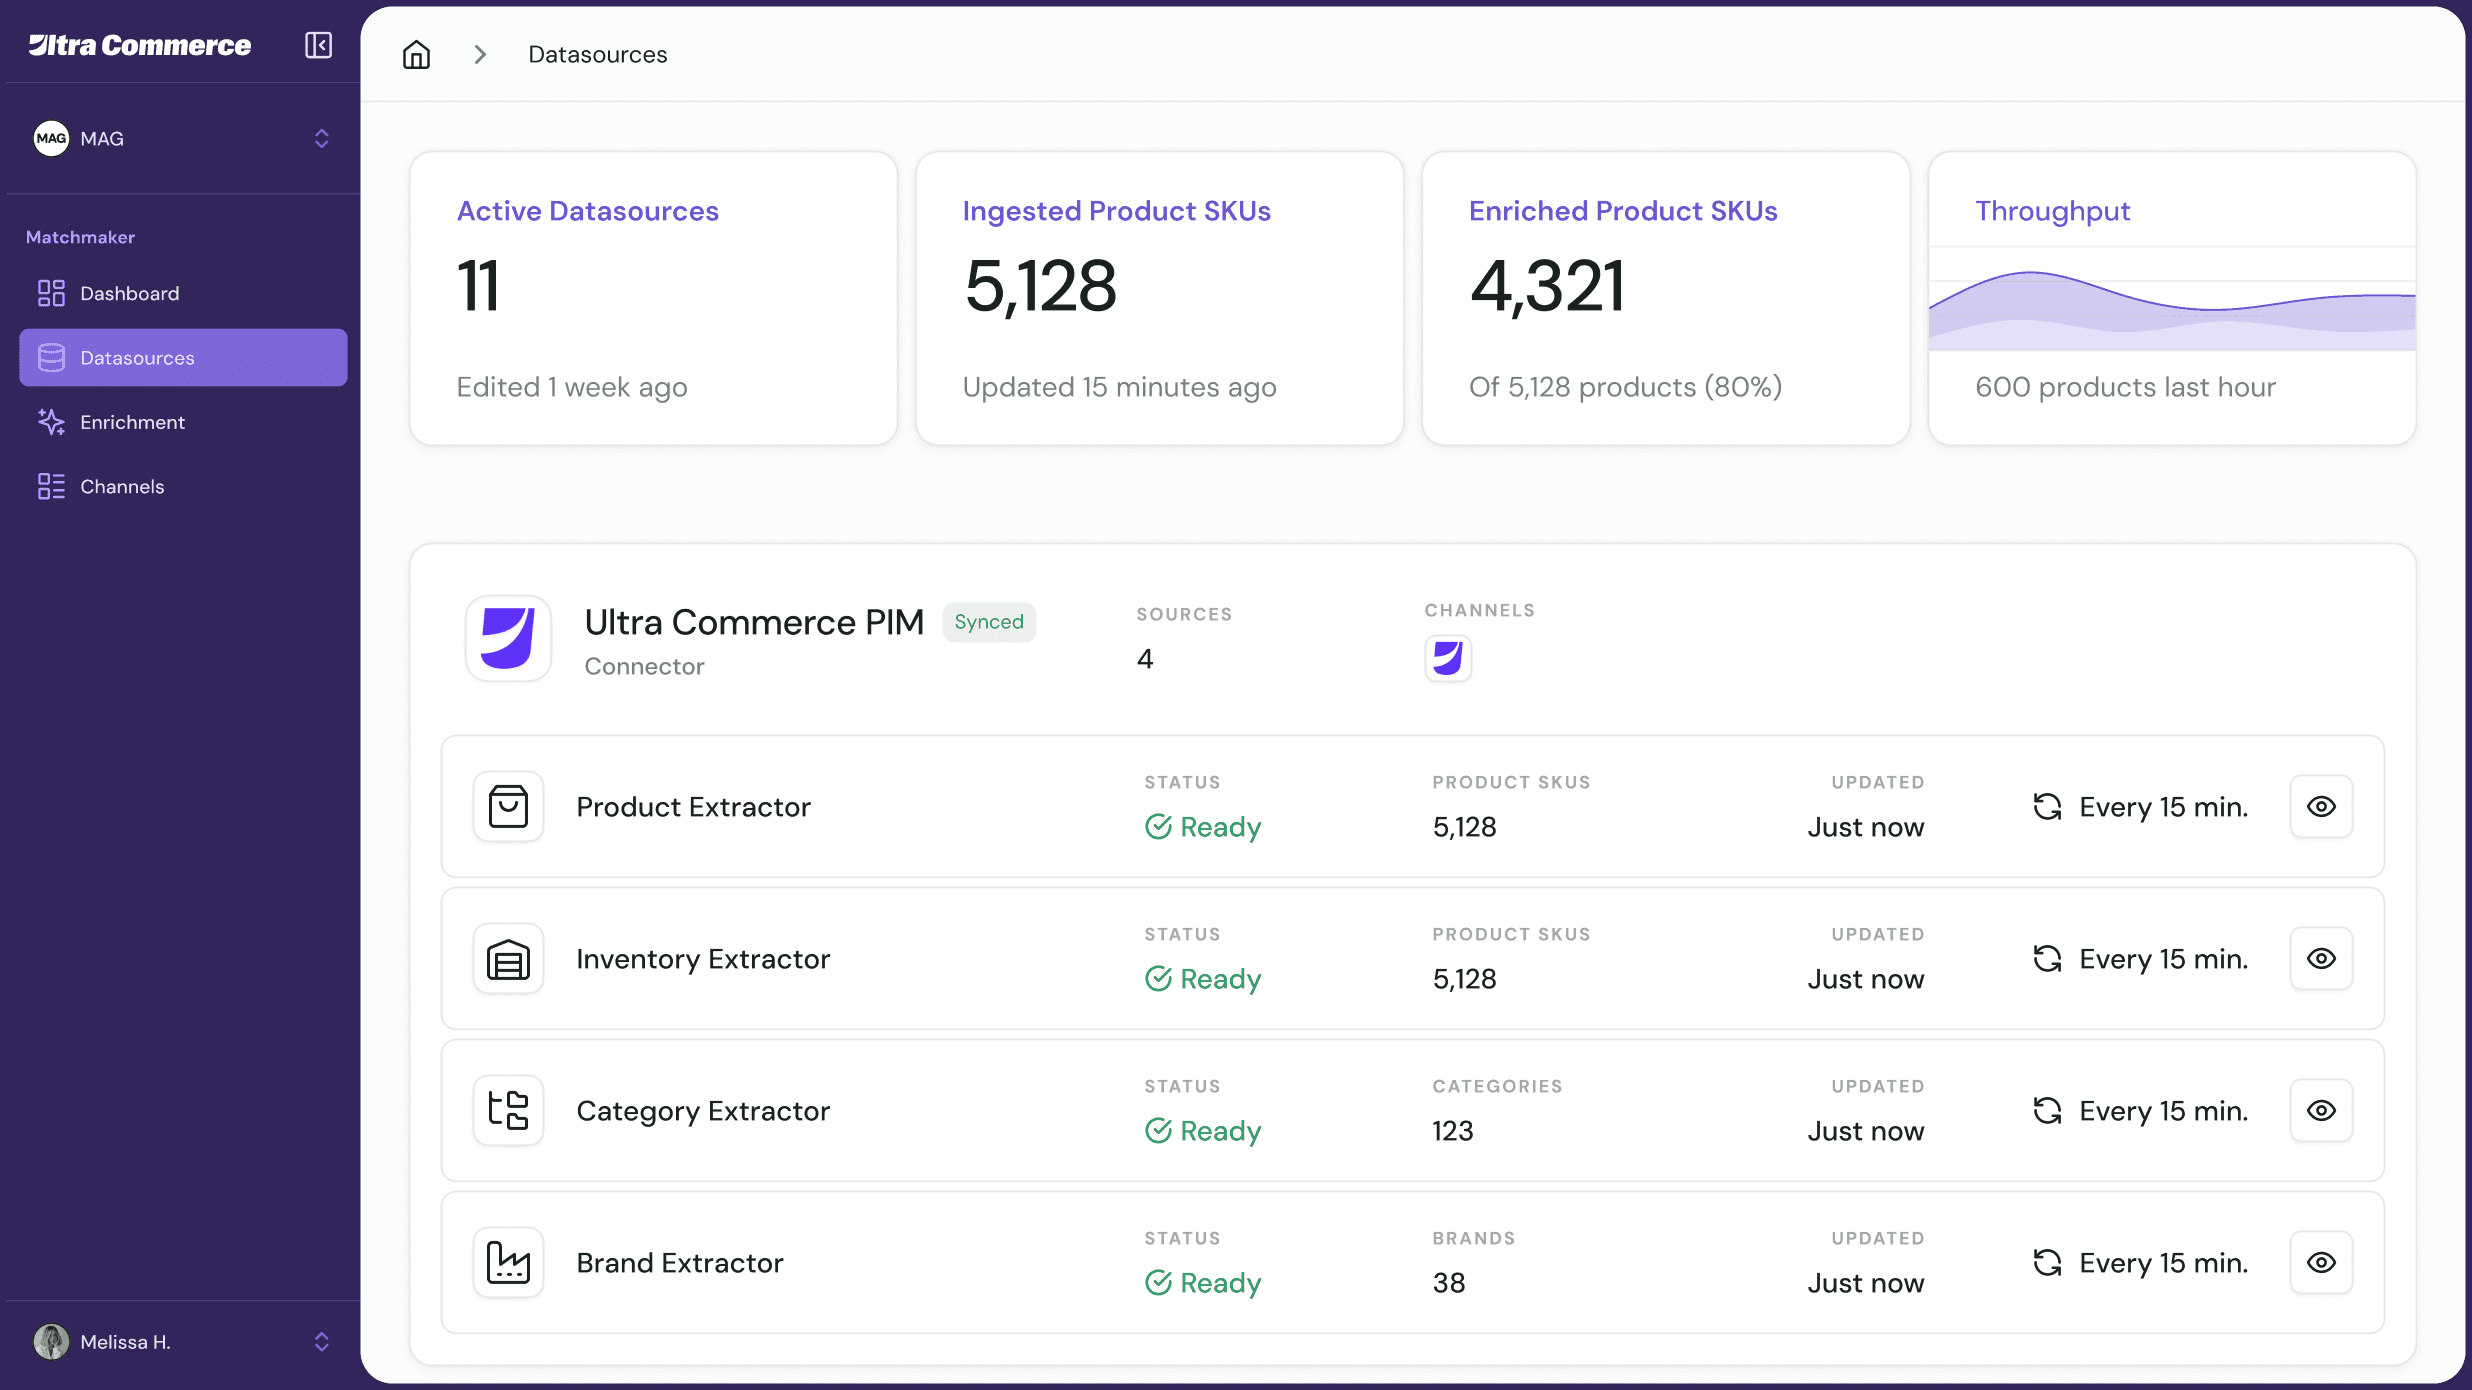
Task: Toggle the eye button for Inventory Extractor
Action: (x=2321, y=958)
